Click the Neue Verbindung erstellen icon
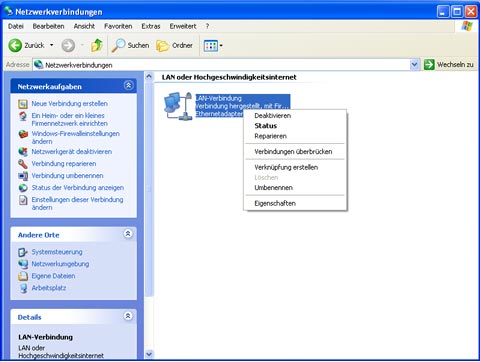 [23, 104]
